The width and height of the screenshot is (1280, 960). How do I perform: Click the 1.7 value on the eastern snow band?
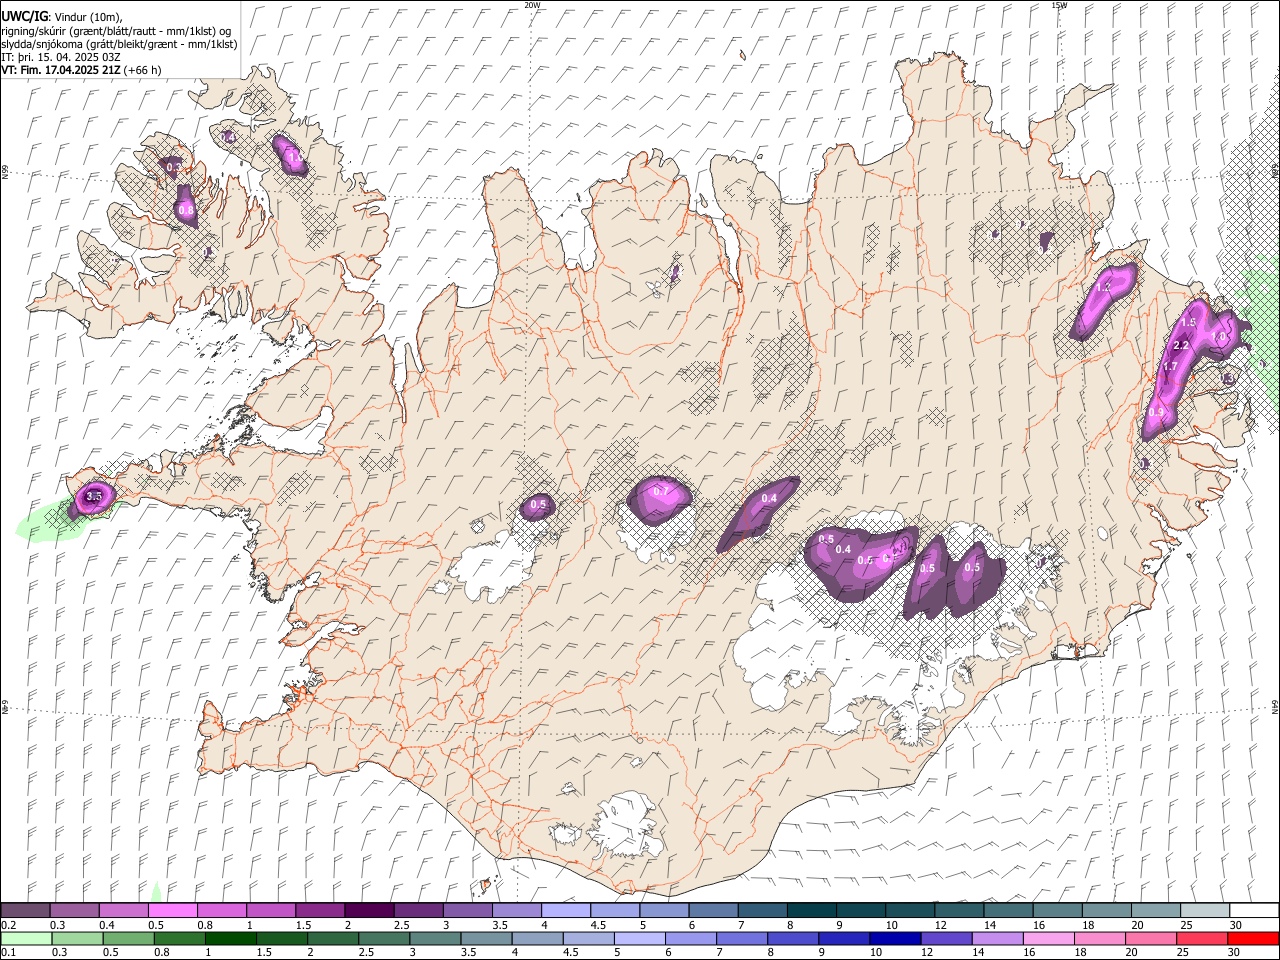pos(1170,367)
